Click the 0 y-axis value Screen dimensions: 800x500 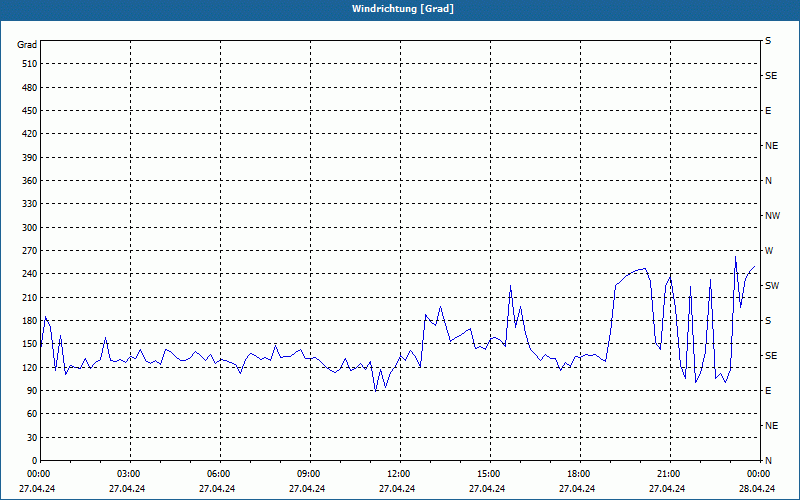pos(34,461)
